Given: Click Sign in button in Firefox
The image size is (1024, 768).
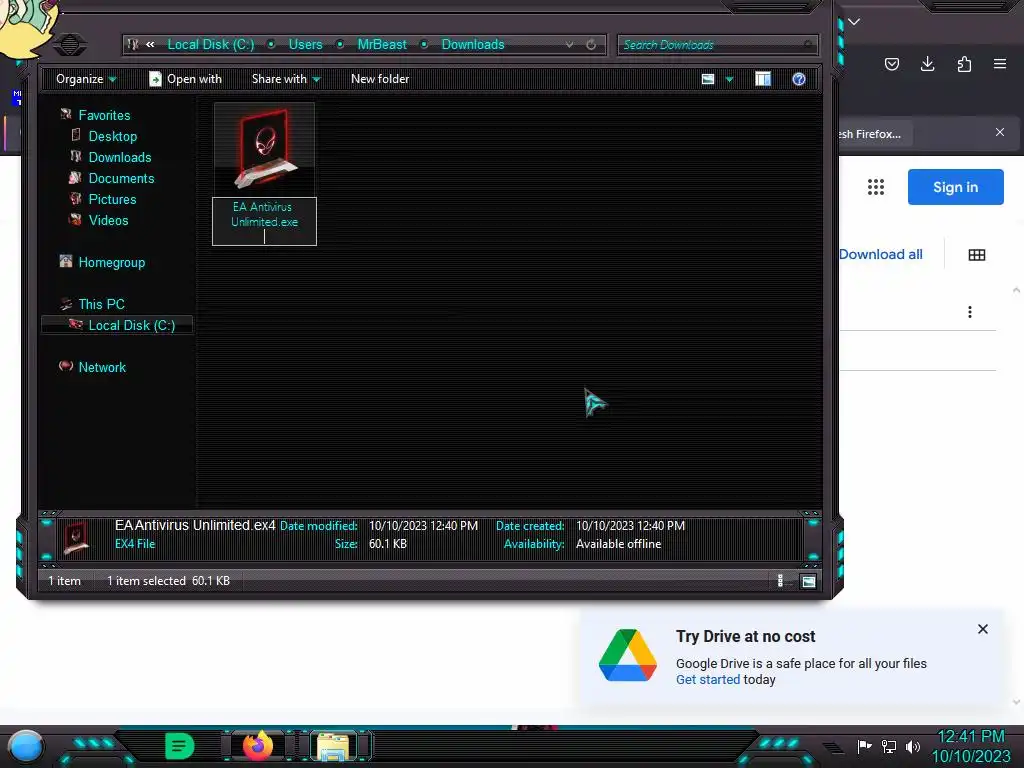Looking at the screenshot, I should click(955, 187).
